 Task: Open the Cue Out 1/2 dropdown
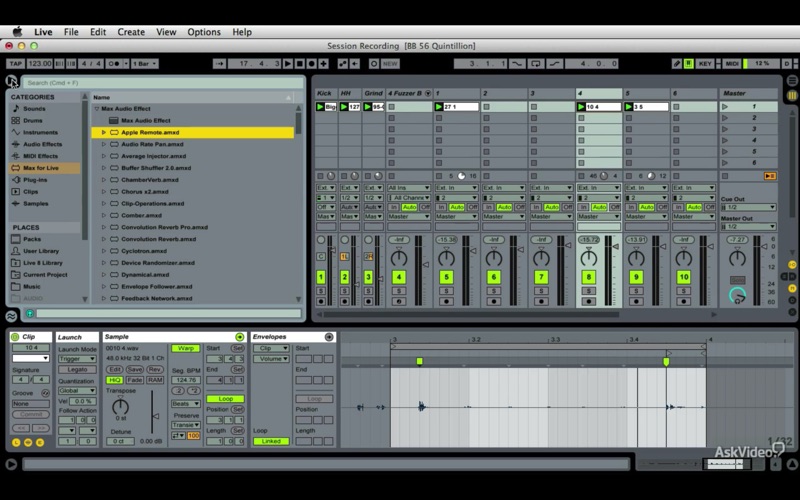tap(748, 207)
